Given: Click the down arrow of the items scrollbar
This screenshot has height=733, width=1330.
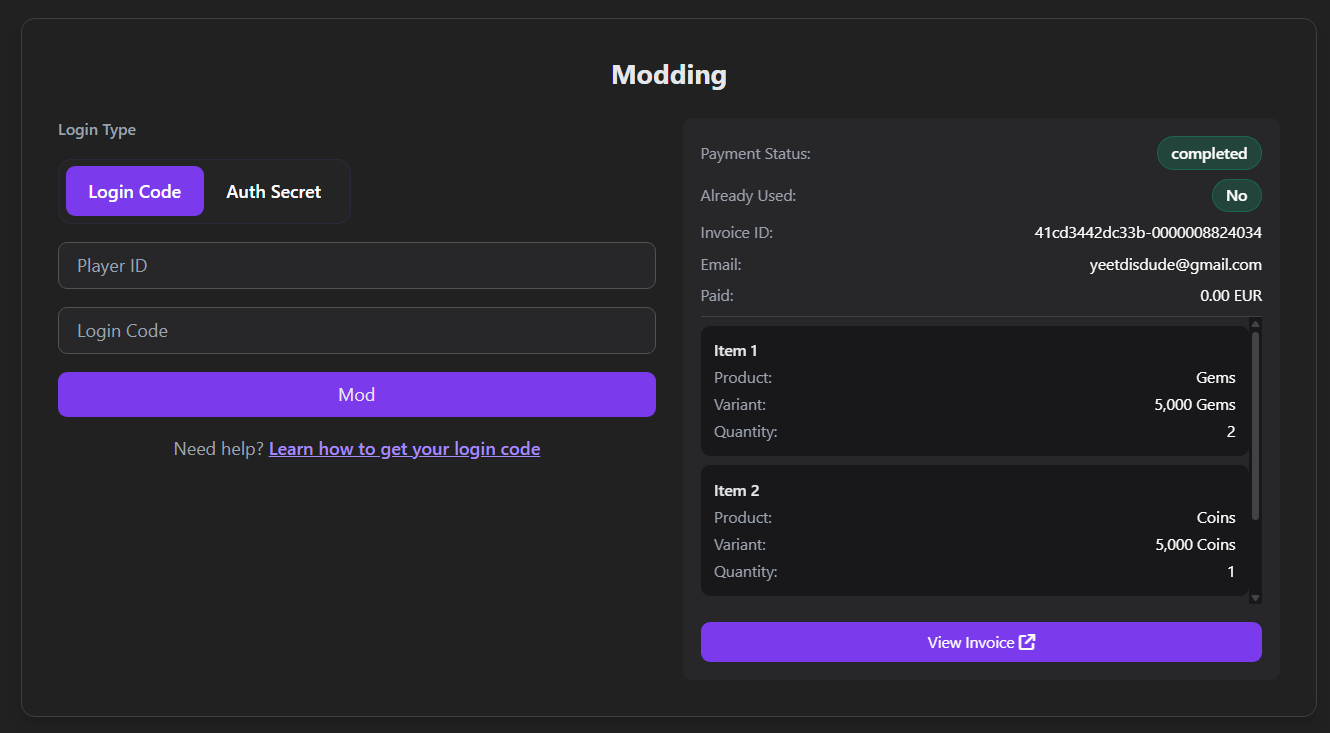Looking at the screenshot, I should 1255,598.
